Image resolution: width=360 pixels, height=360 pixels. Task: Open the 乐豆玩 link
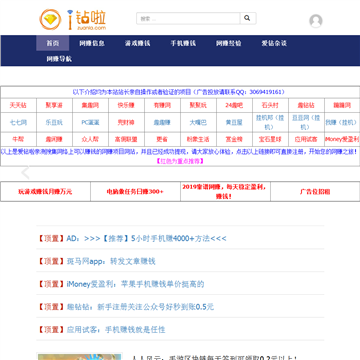coord(54,122)
